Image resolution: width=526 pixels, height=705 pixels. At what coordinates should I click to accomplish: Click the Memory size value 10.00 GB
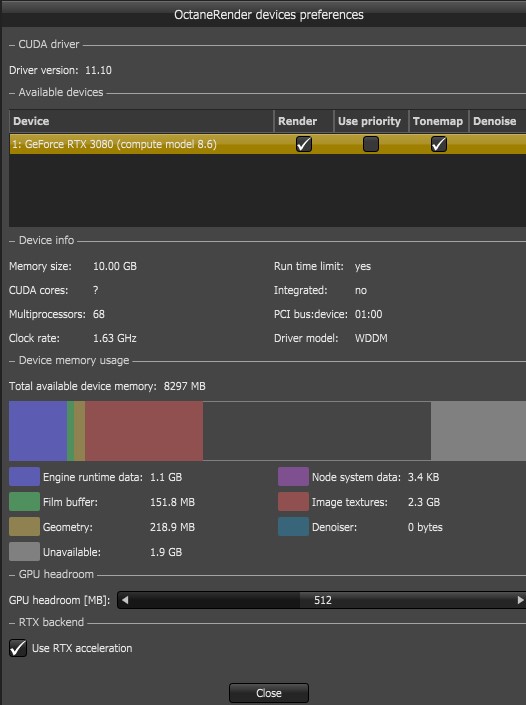pyautogui.click(x=115, y=266)
